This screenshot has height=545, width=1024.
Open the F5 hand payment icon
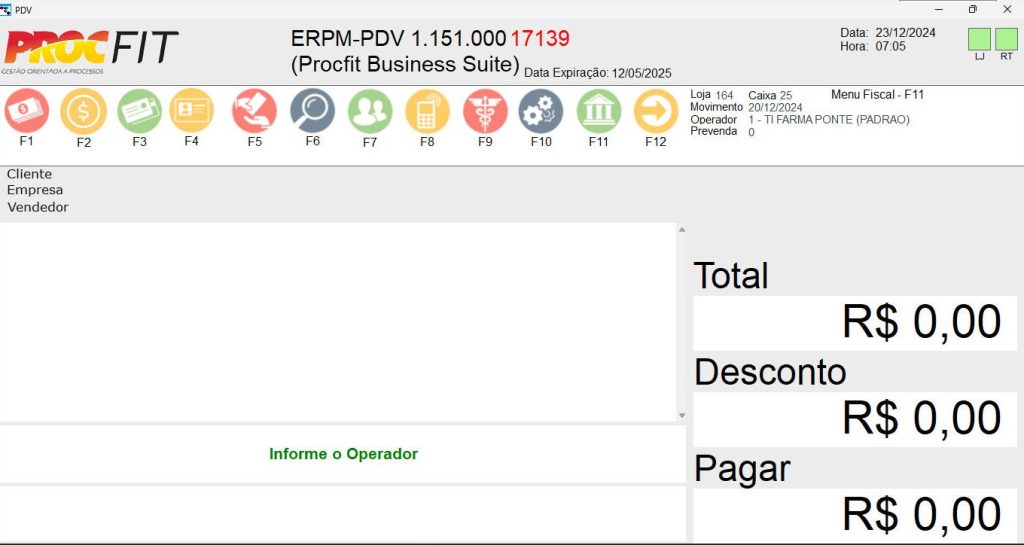click(x=255, y=111)
